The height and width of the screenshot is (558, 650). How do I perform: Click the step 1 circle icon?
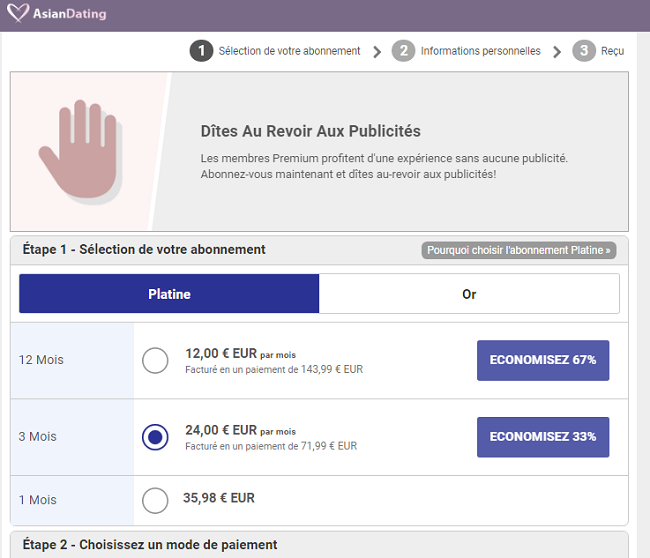[x=201, y=51]
